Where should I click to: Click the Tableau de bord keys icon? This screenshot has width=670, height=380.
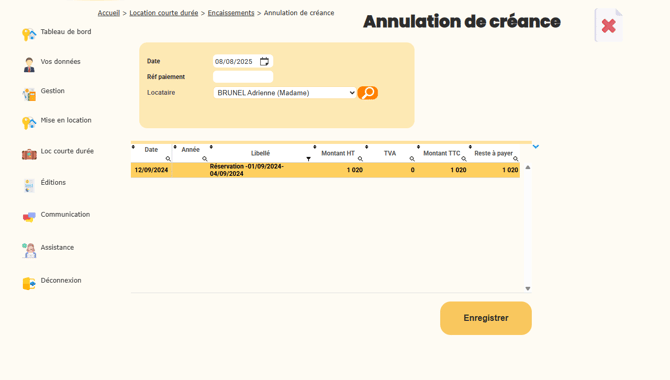click(x=29, y=34)
